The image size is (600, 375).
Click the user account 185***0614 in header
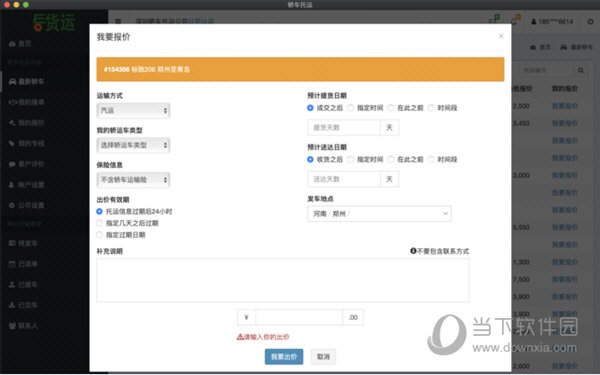coord(552,21)
